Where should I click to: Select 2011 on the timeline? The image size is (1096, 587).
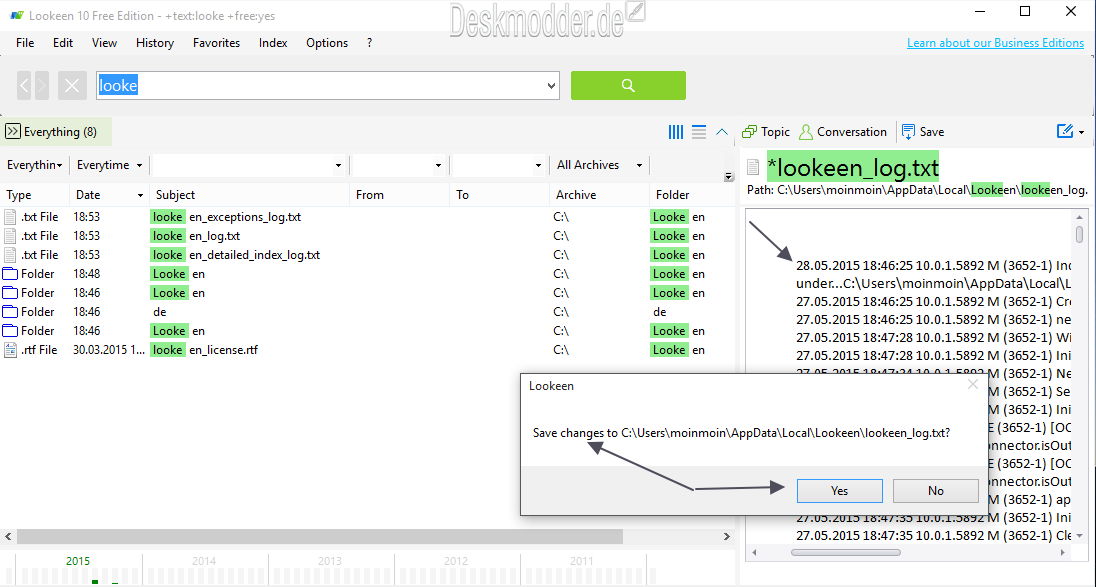pyautogui.click(x=582, y=561)
